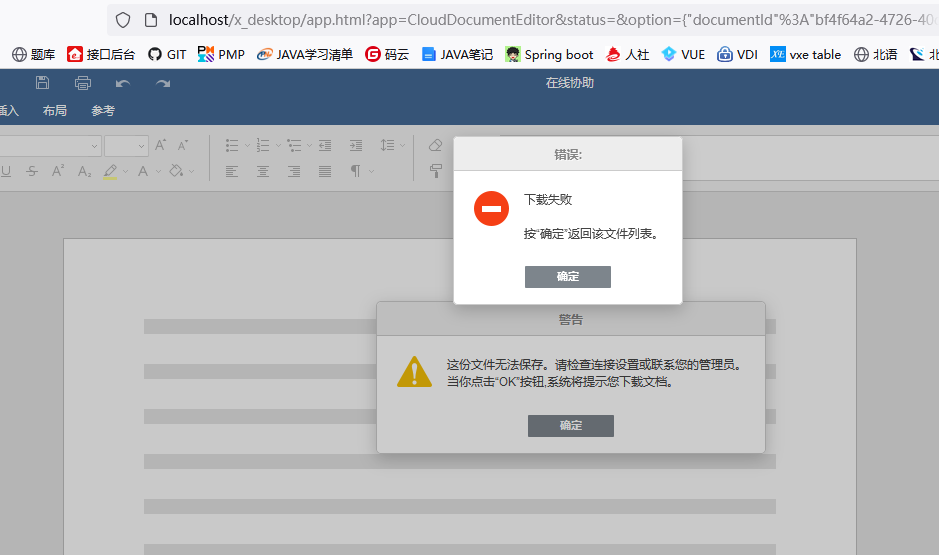Click the Print icon in header
The image size is (939, 555).
(x=83, y=83)
